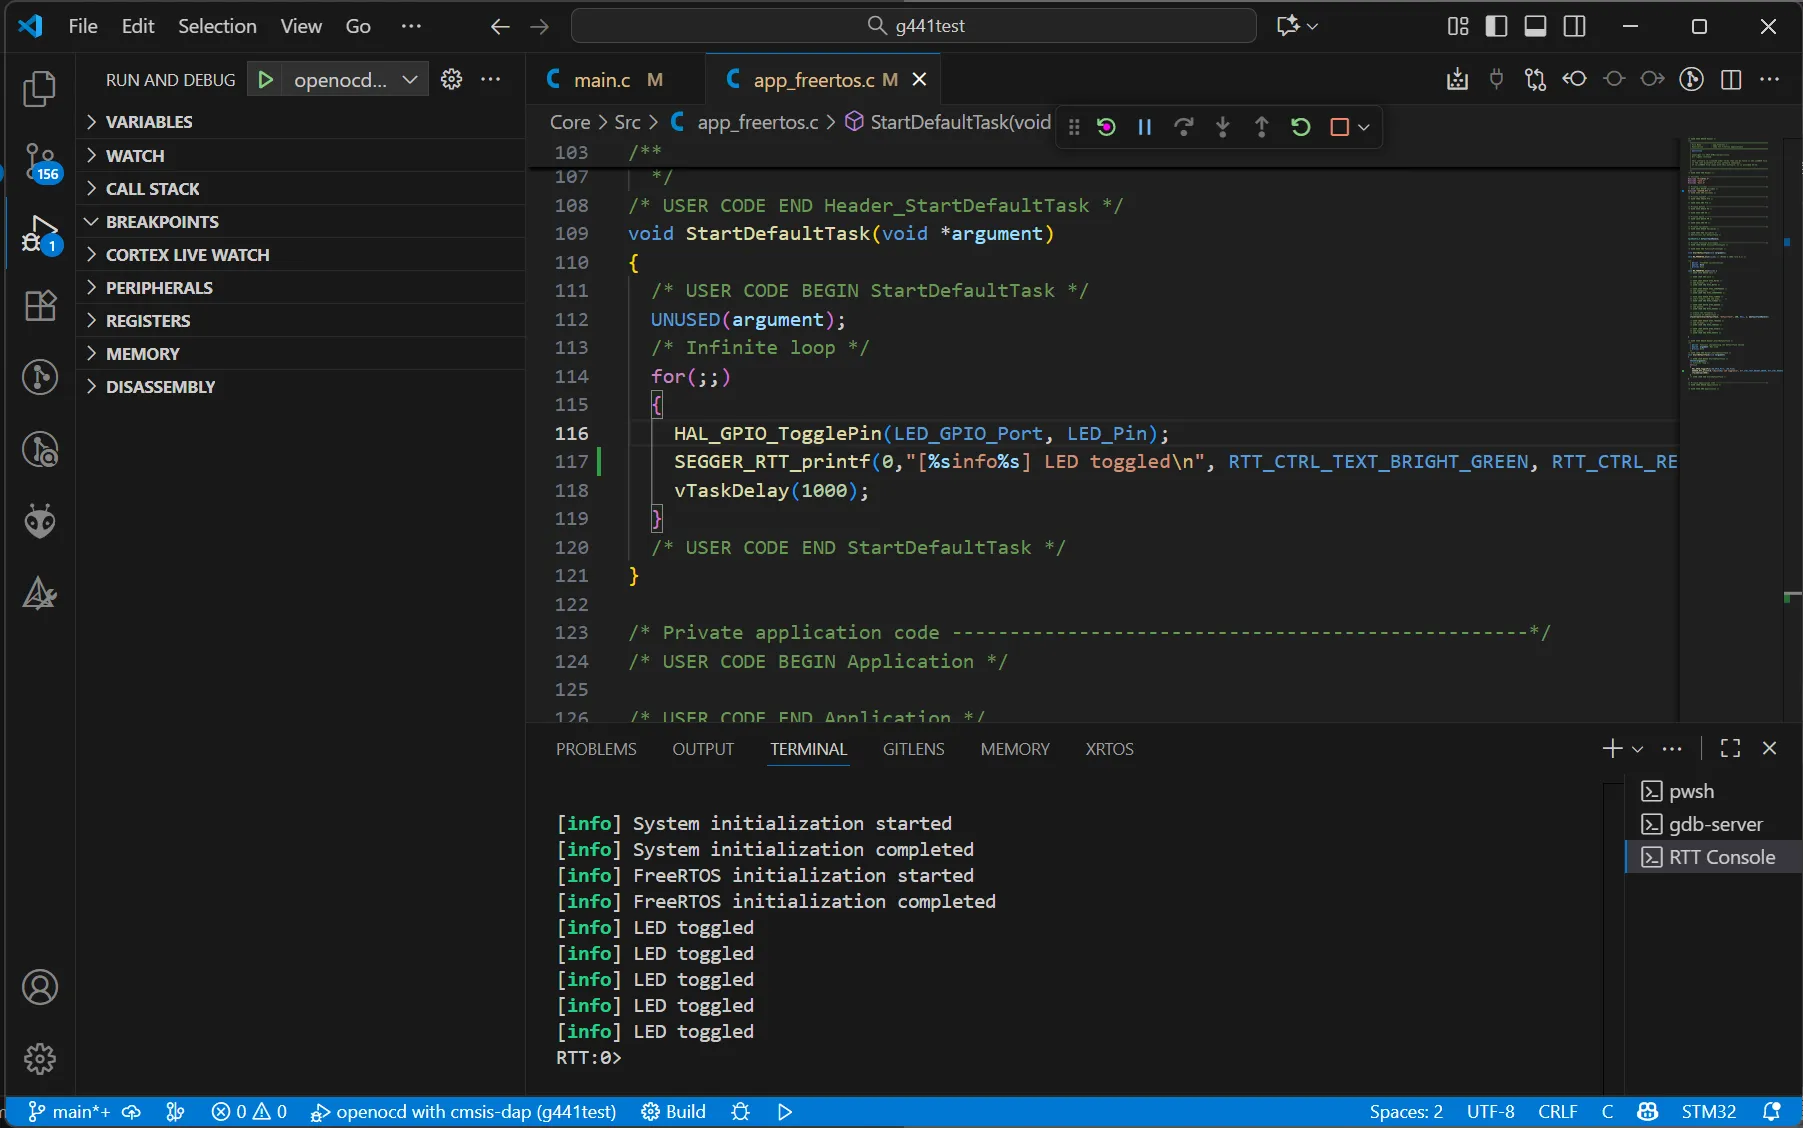Click the Build button in status bar
This screenshot has width=1803, height=1128.
[674, 1112]
